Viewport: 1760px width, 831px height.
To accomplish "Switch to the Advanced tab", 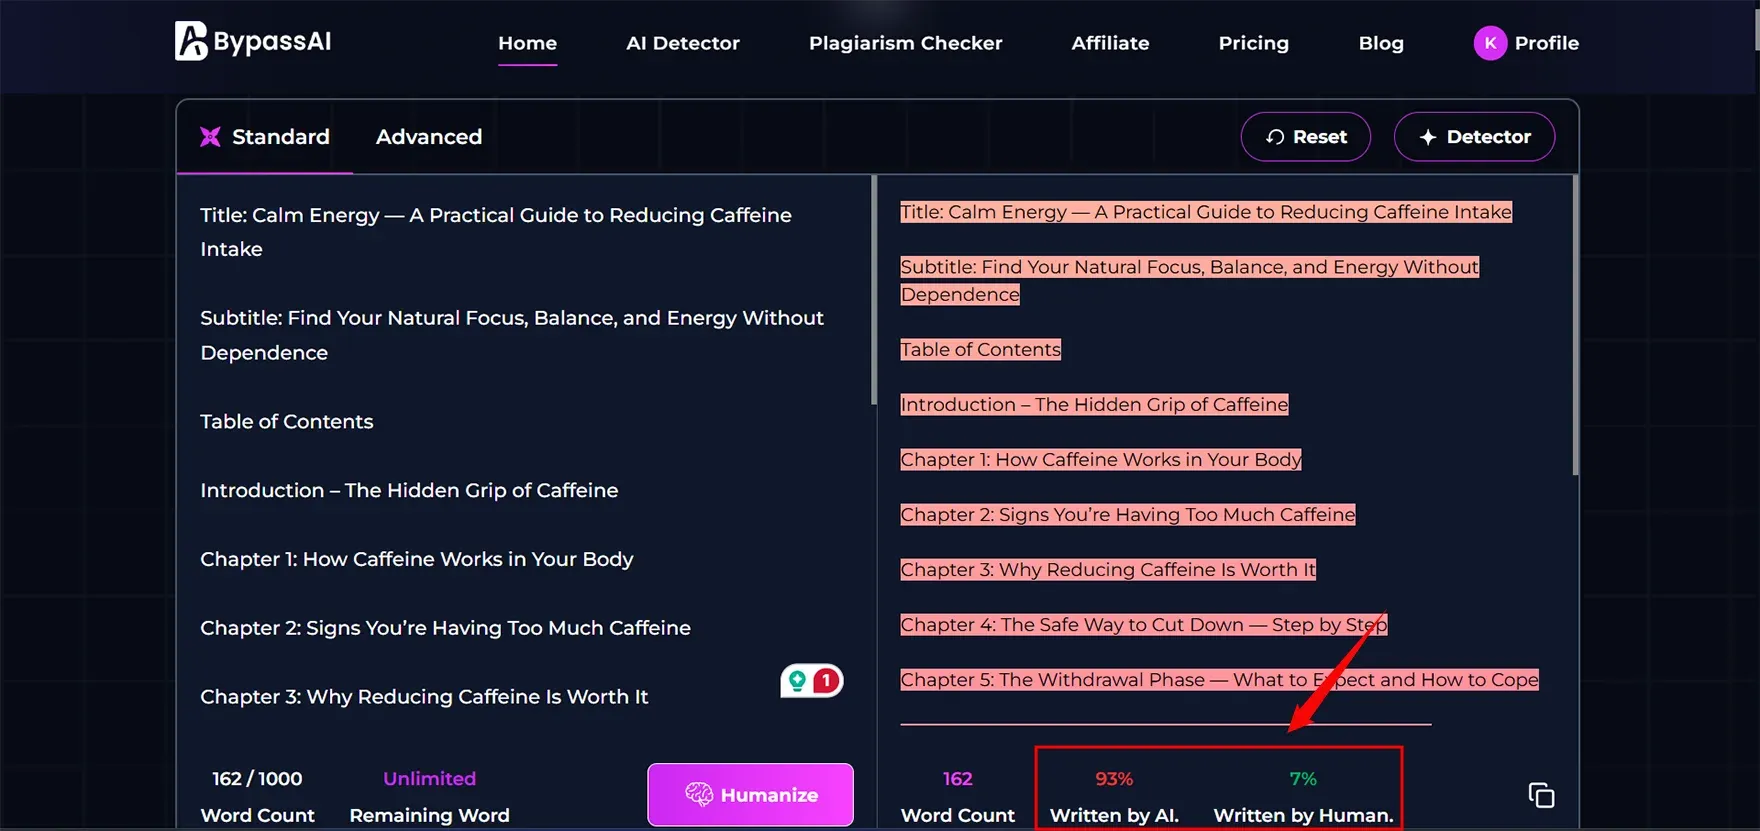I will point(428,137).
